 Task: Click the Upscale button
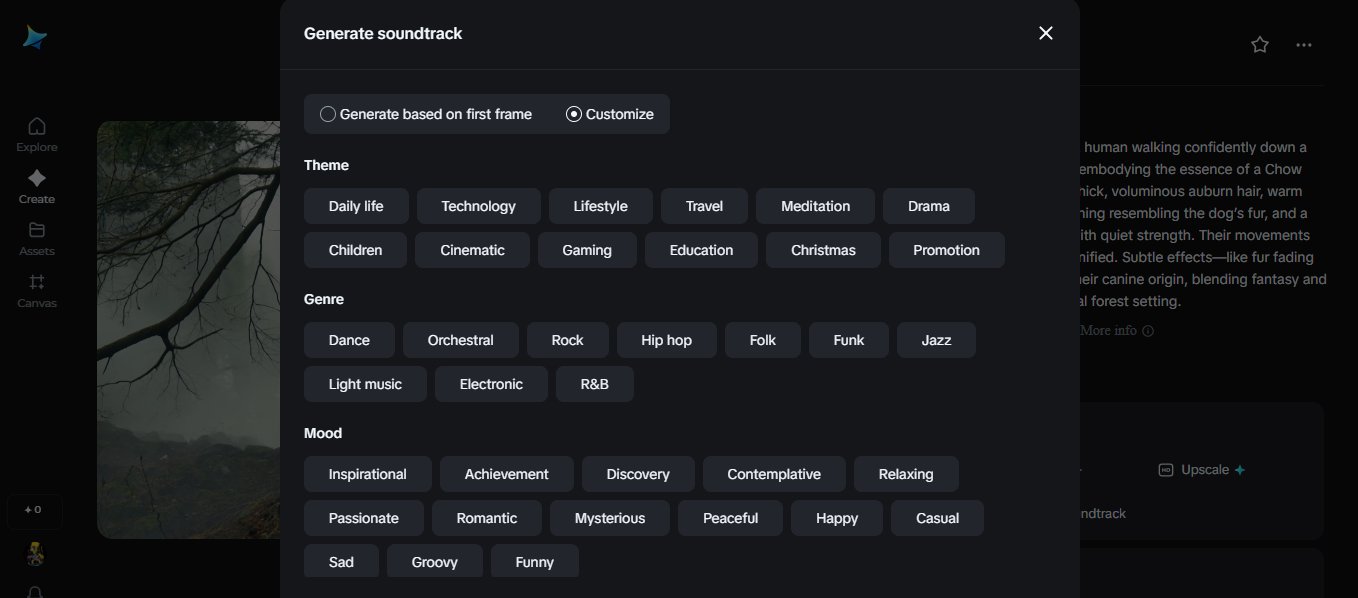pyautogui.click(x=1200, y=469)
